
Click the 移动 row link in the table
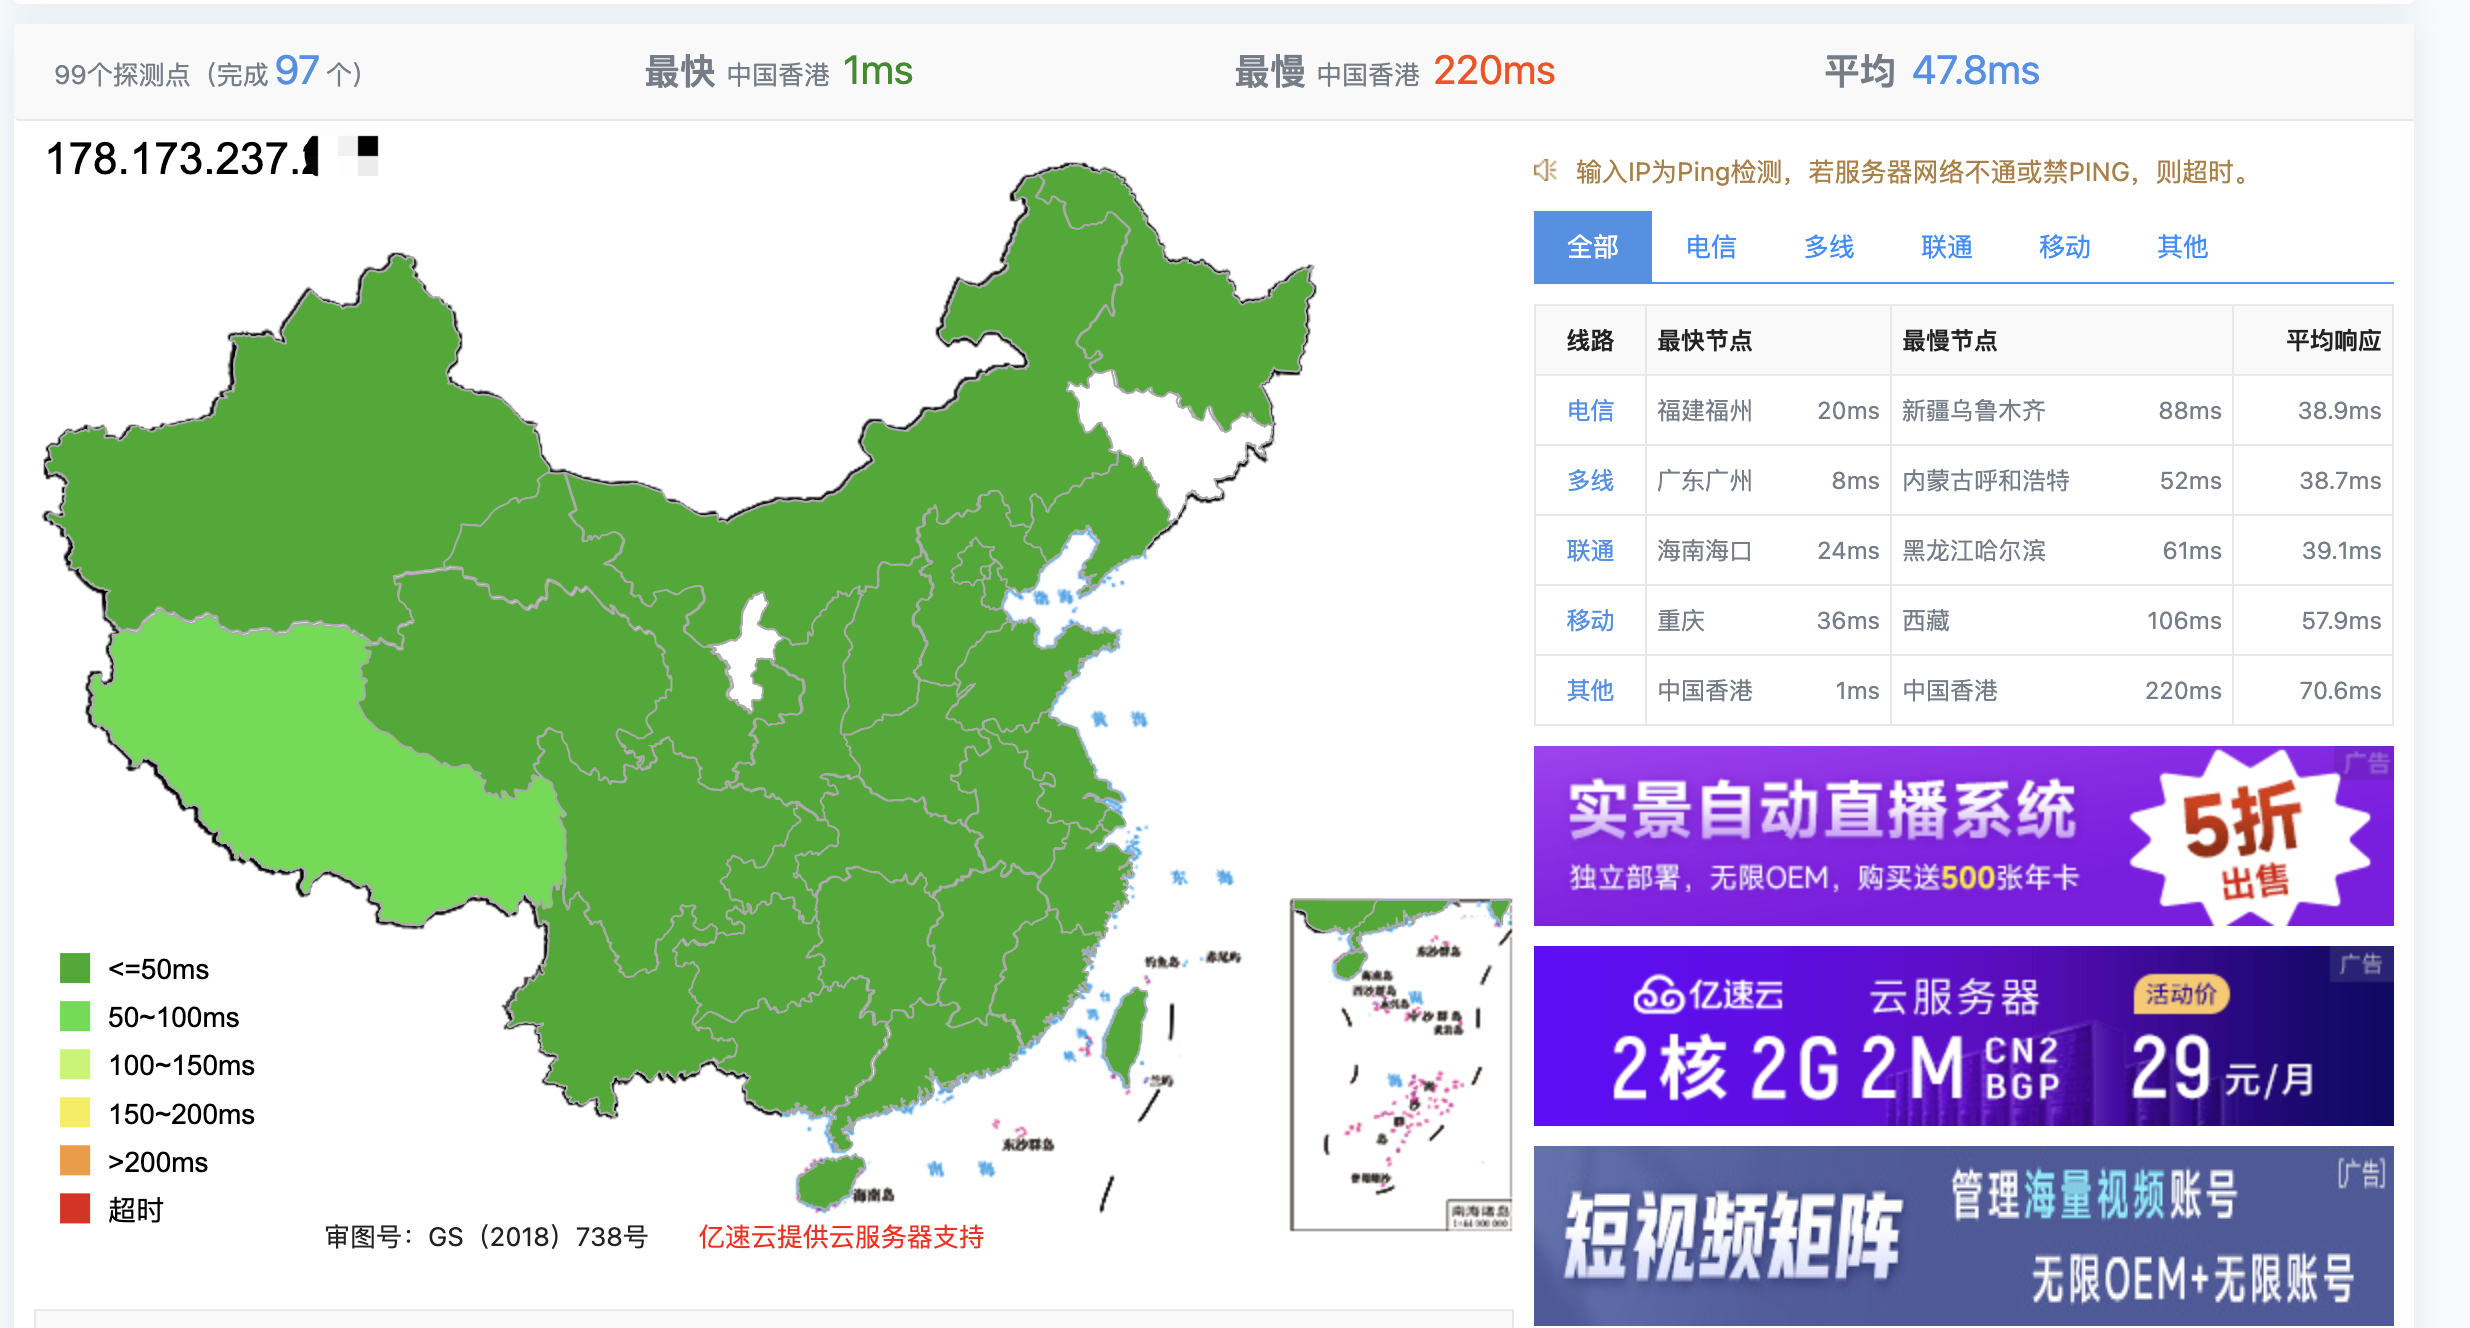(x=1590, y=621)
